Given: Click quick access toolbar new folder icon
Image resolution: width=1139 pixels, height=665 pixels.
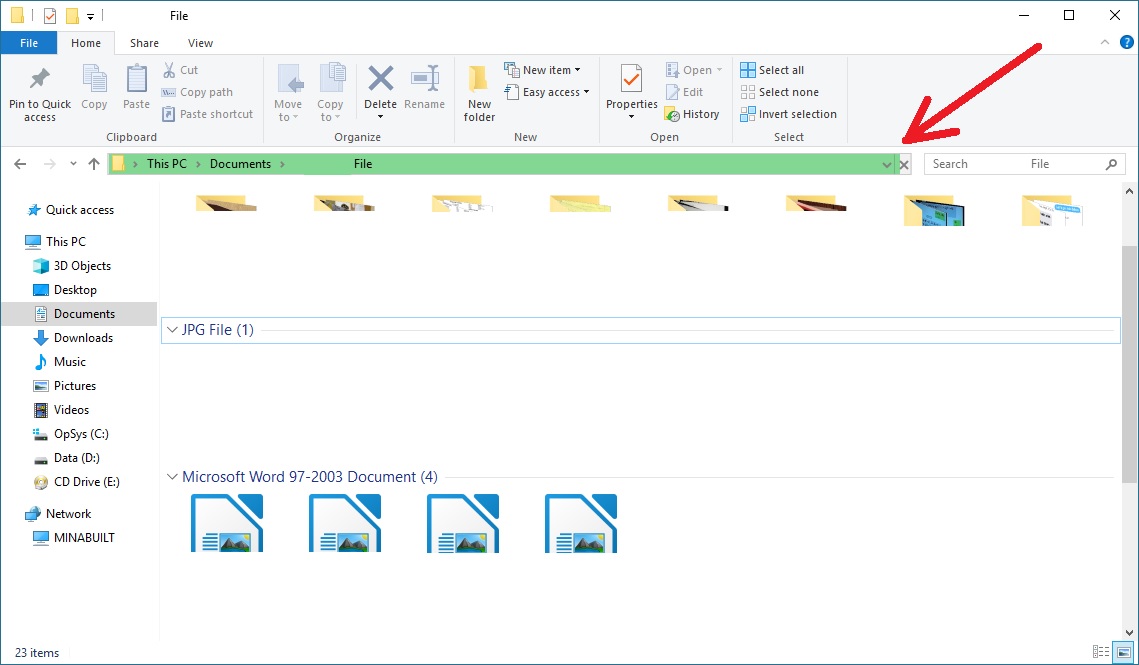Looking at the screenshot, I should pyautogui.click(x=72, y=15).
